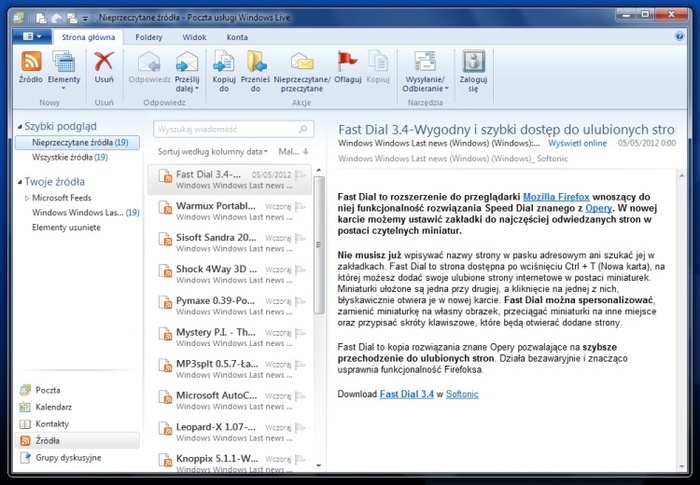Toggle flag on Leopard-X 1.07 entry
Viewport: 700px width, 485px height.
(301, 427)
